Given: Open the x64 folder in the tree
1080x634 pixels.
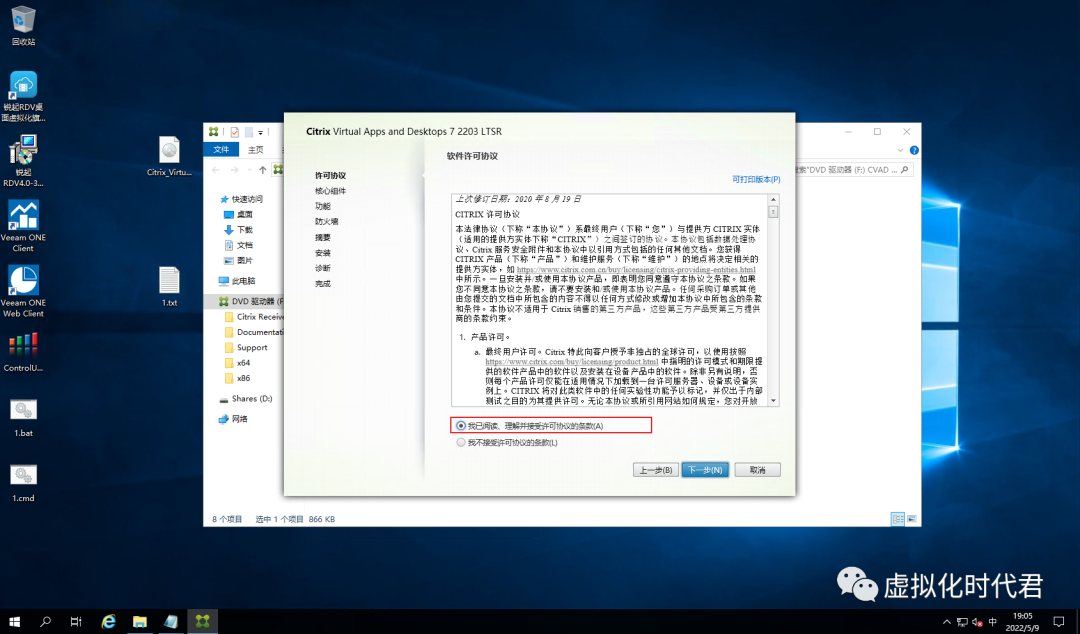Looking at the screenshot, I should (243, 363).
